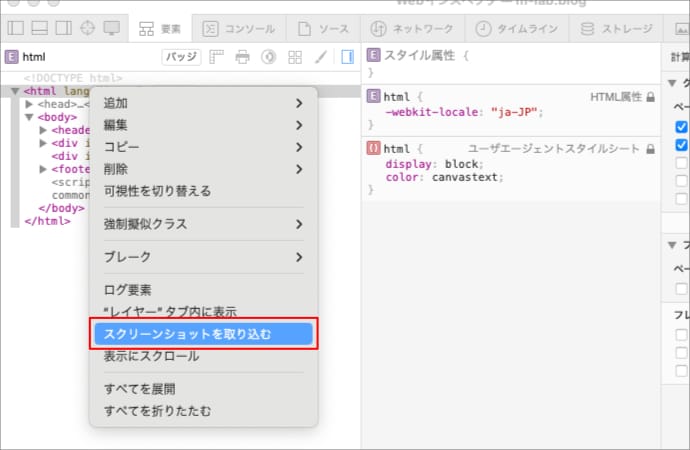
Task: Check the first unchecked box in the right panel
Action: [x=681, y=163]
